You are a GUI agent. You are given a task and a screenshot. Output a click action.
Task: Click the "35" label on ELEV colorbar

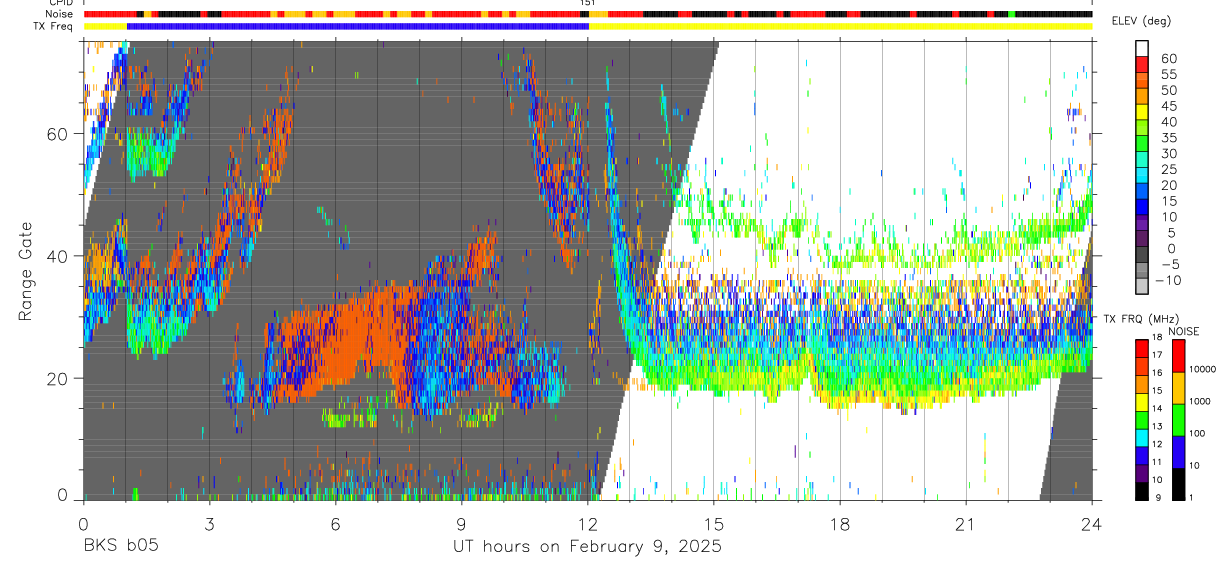coord(1168,138)
